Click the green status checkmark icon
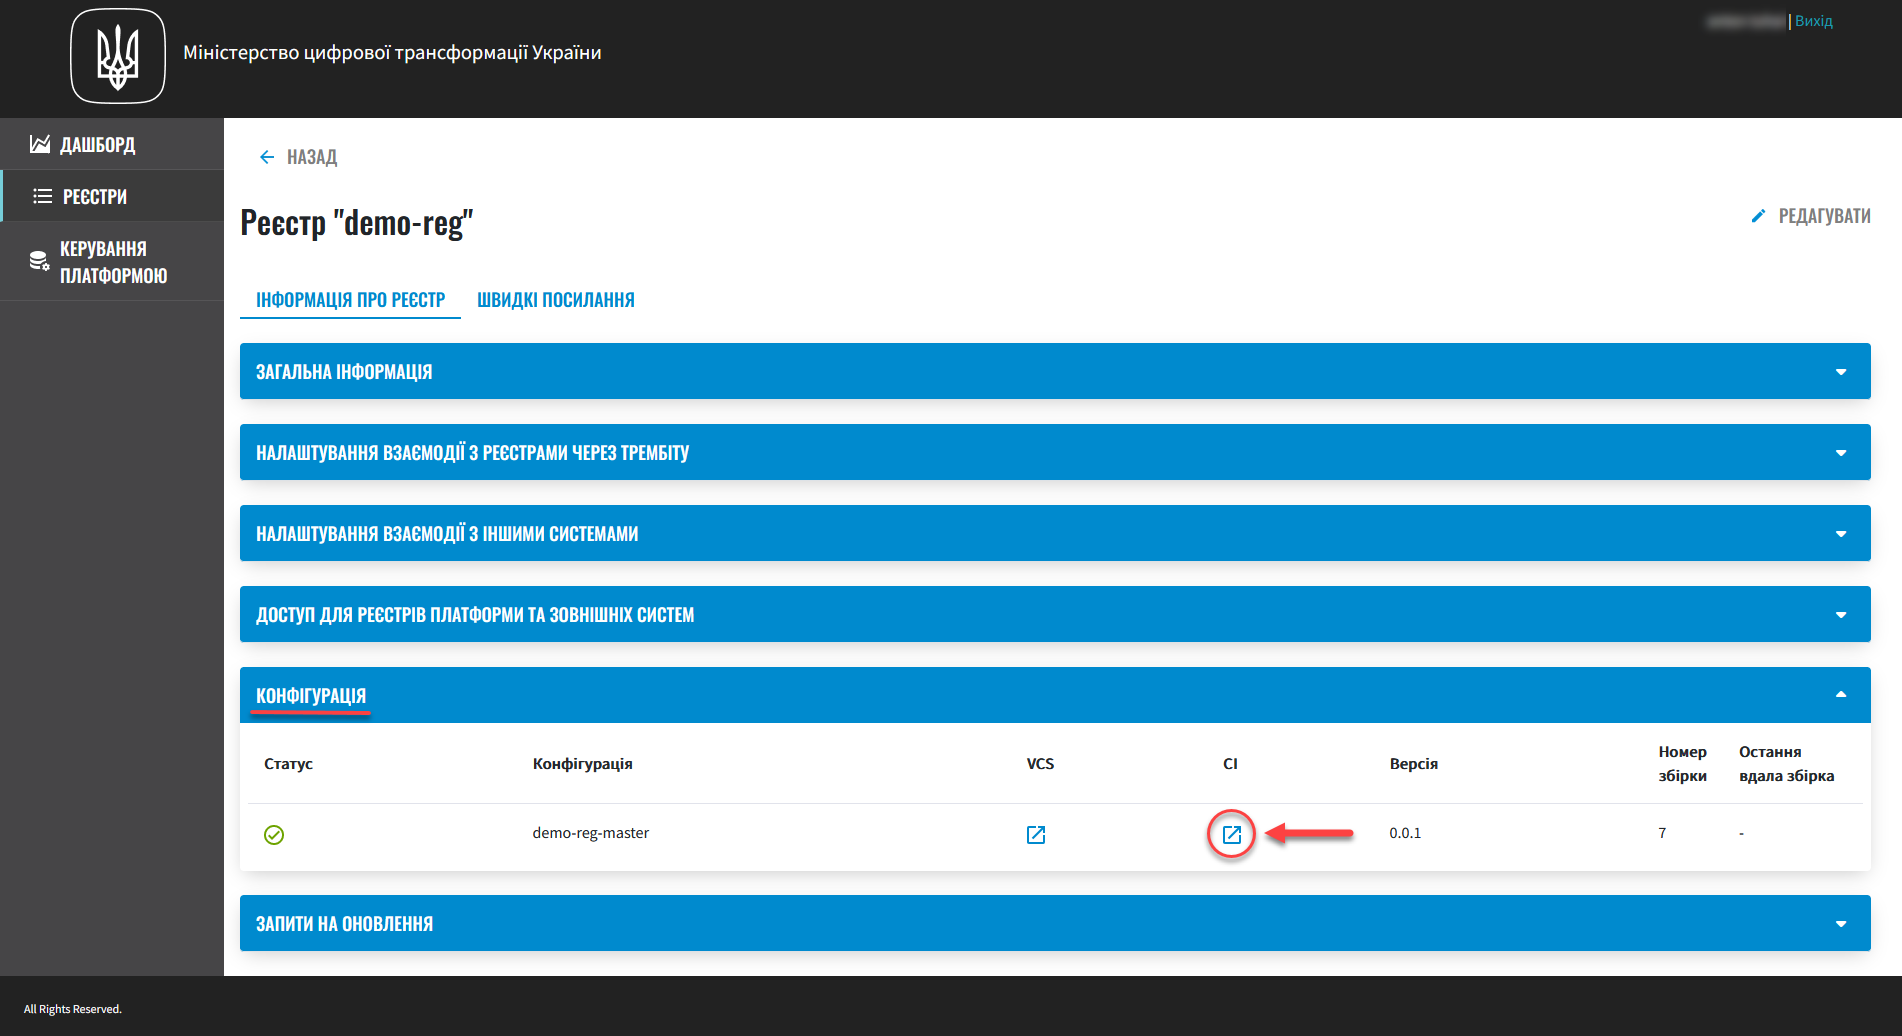Viewport: 1902px width, 1036px height. (274, 834)
